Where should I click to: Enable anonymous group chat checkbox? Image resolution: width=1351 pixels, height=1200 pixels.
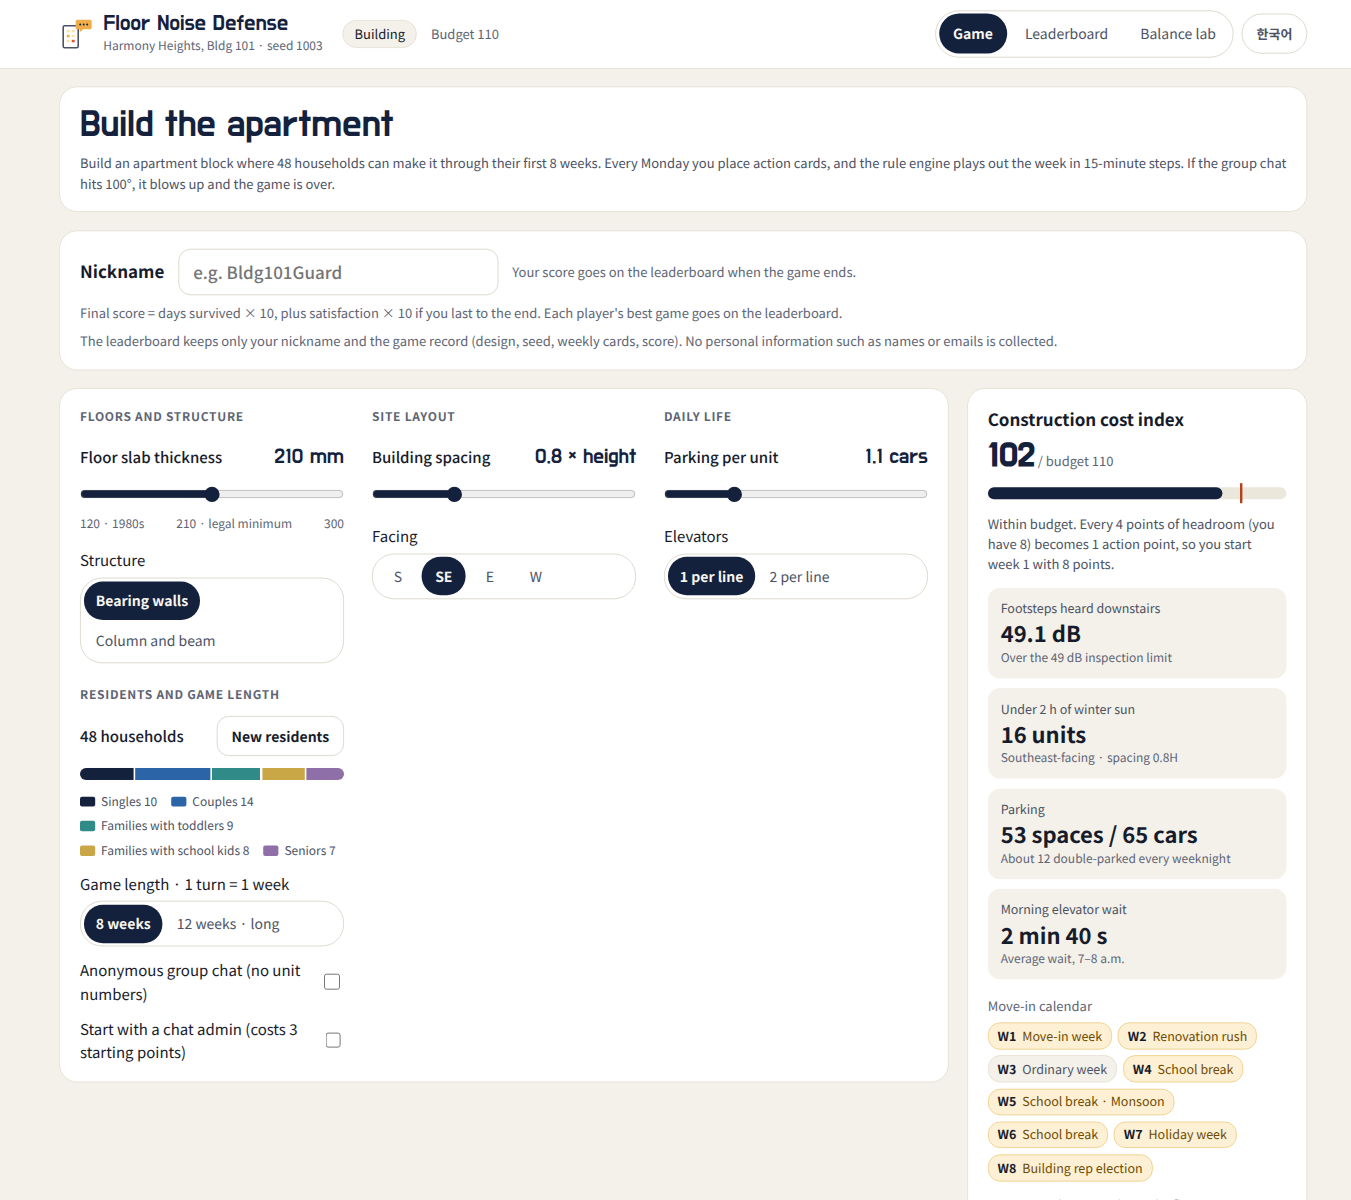(332, 982)
